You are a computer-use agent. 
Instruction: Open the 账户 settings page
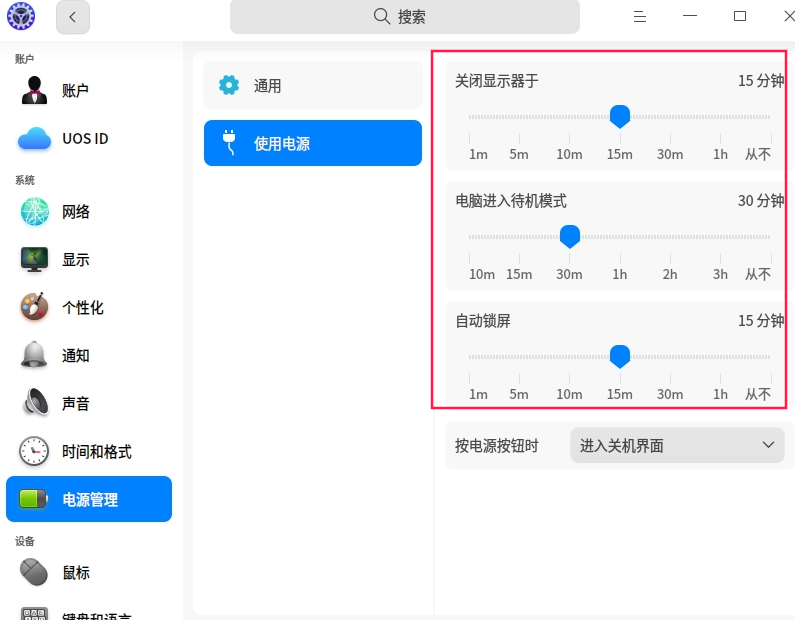click(x=89, y=90)
